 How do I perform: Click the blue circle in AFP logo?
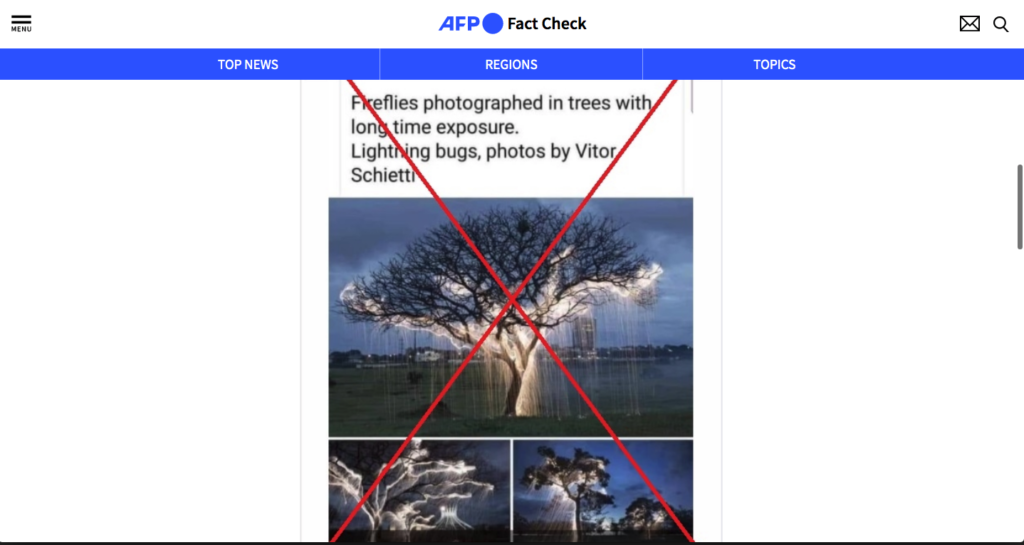(492, 23)
